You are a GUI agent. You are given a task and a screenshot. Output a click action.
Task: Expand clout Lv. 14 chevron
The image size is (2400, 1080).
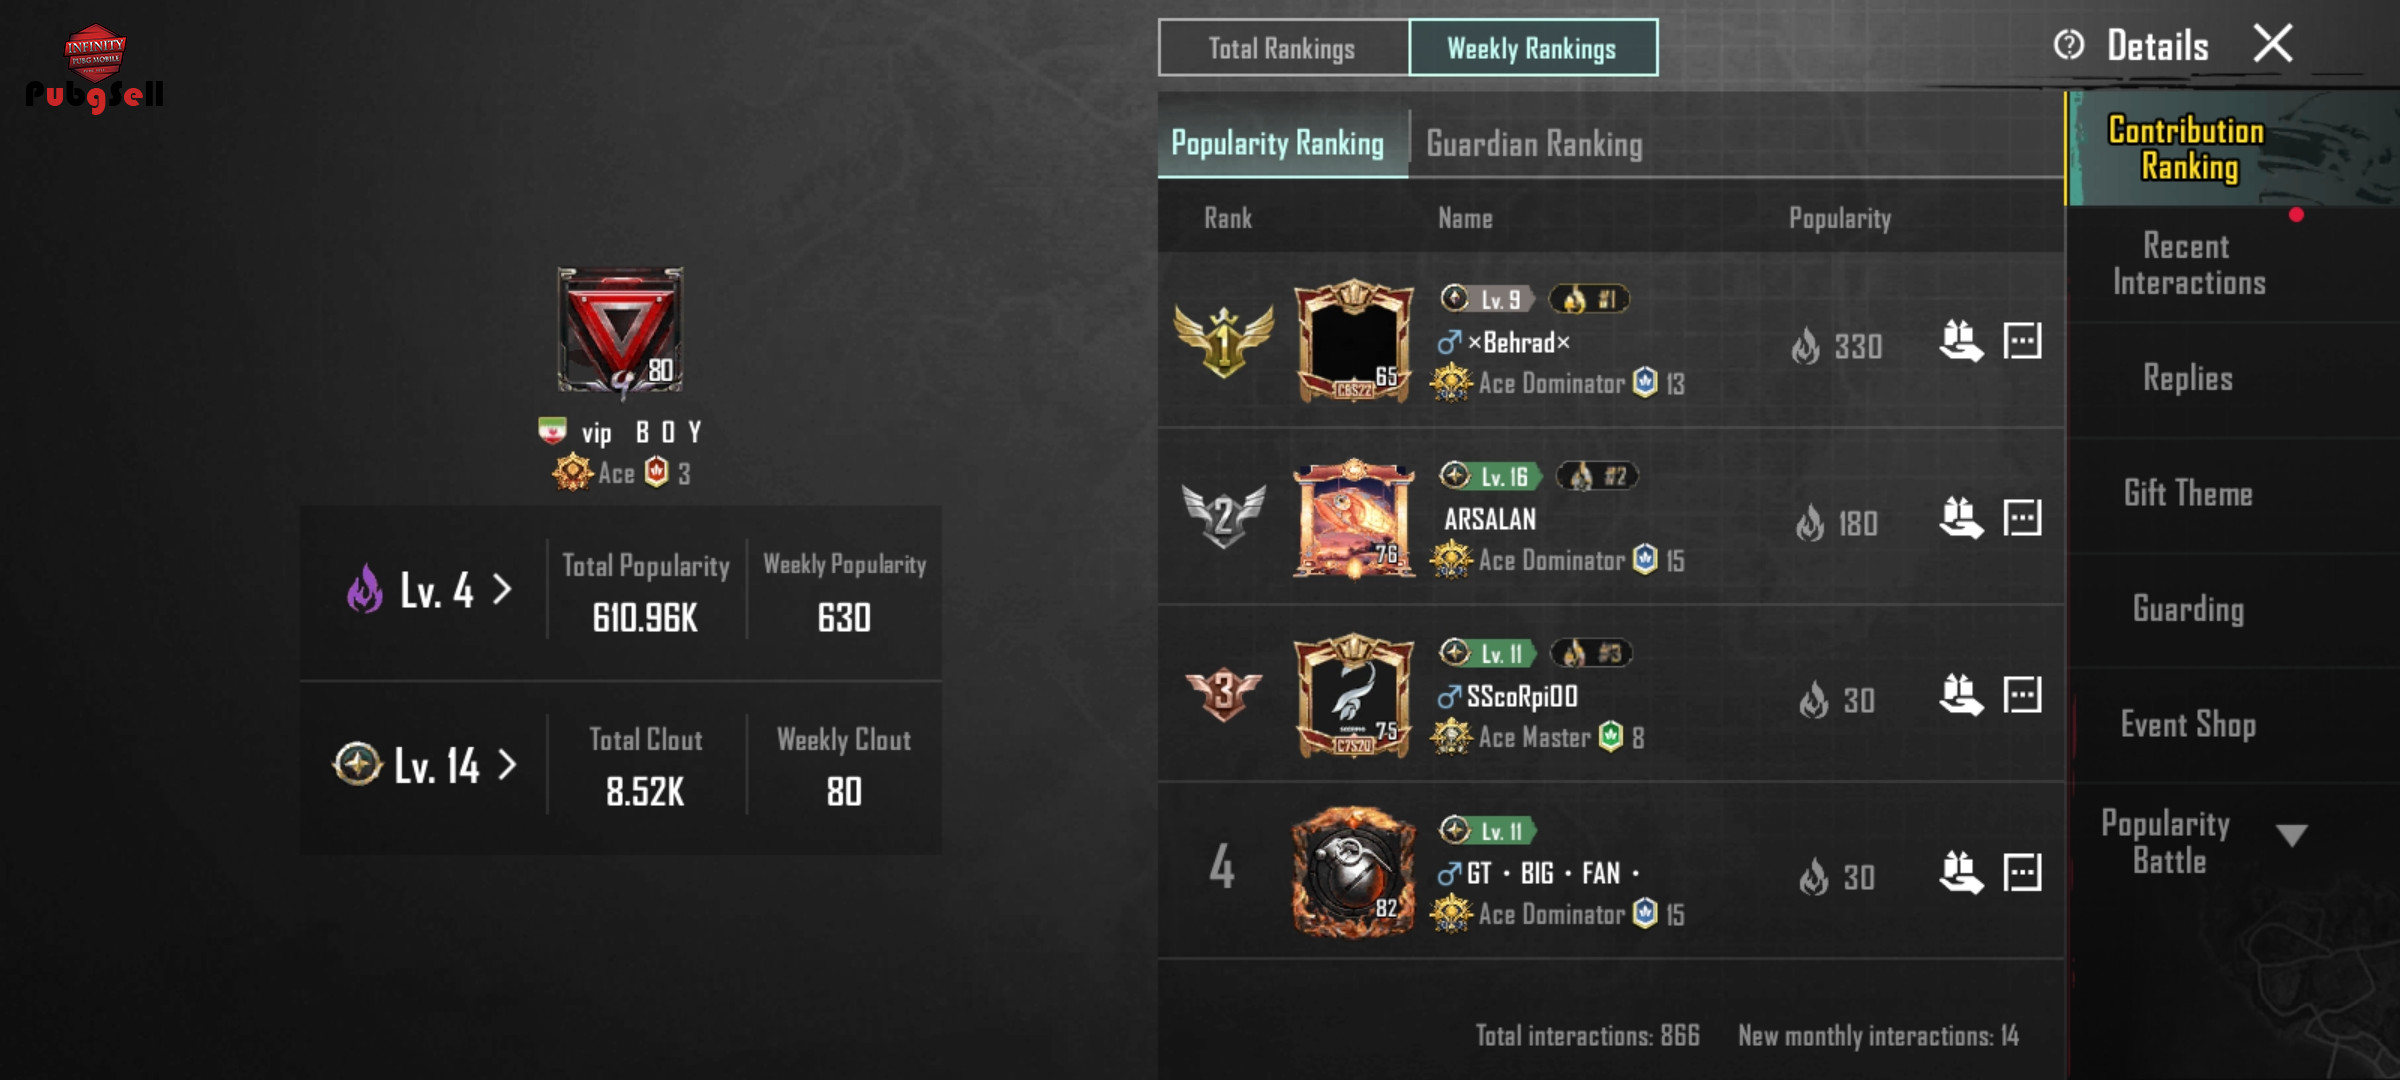(x=508, y=765)
